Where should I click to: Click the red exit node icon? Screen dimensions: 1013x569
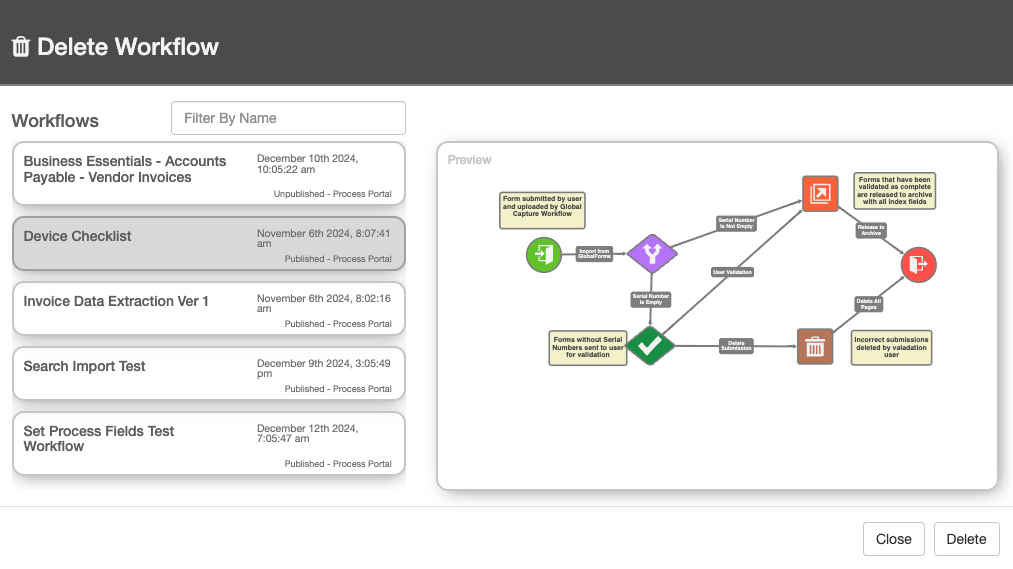[x=918, y=263]
